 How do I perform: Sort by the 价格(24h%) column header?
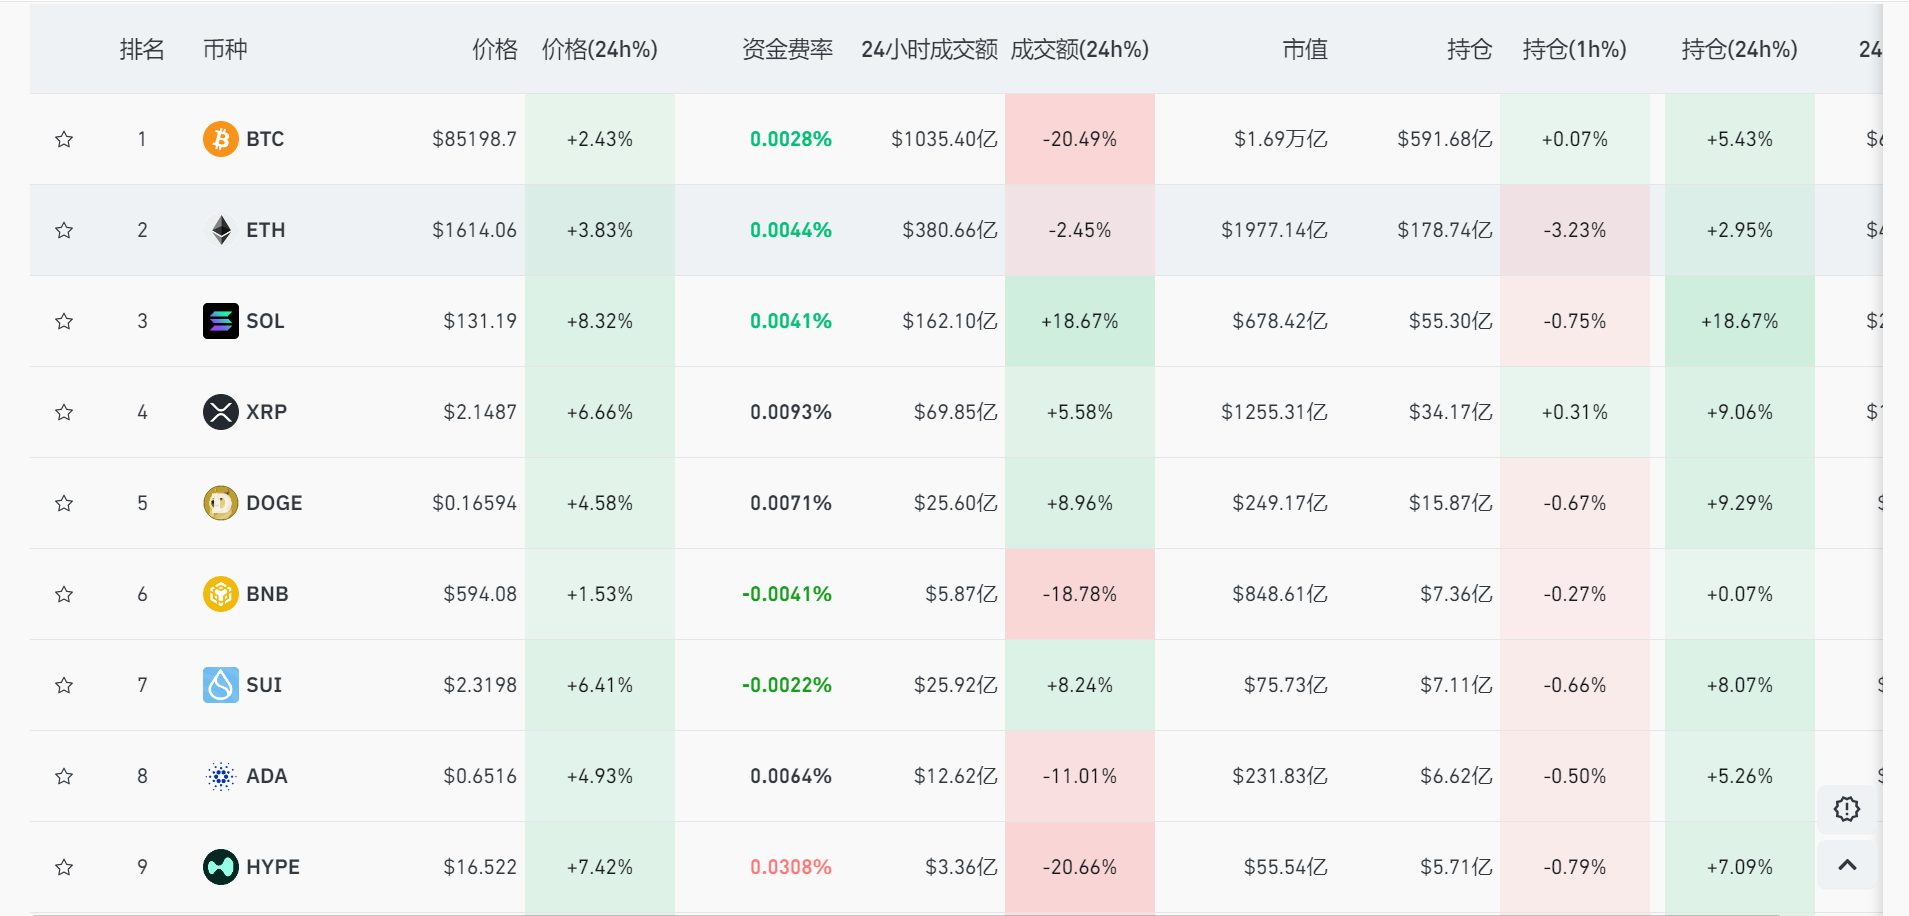click(x=599, y=49)
